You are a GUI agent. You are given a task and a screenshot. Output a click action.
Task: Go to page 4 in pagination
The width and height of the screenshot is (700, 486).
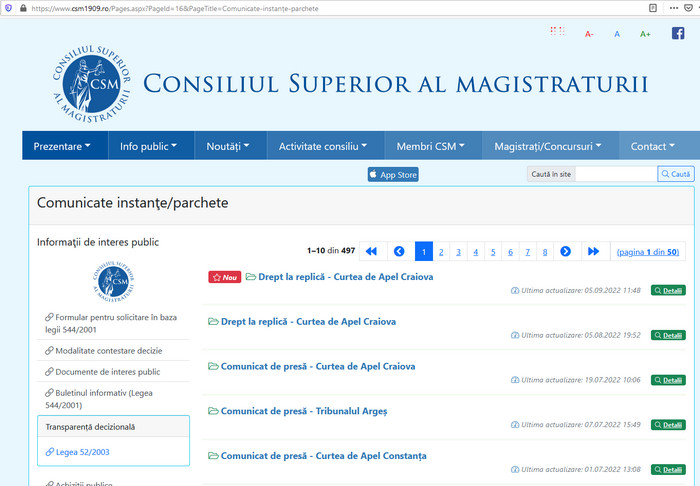click(x=476, y=251)
